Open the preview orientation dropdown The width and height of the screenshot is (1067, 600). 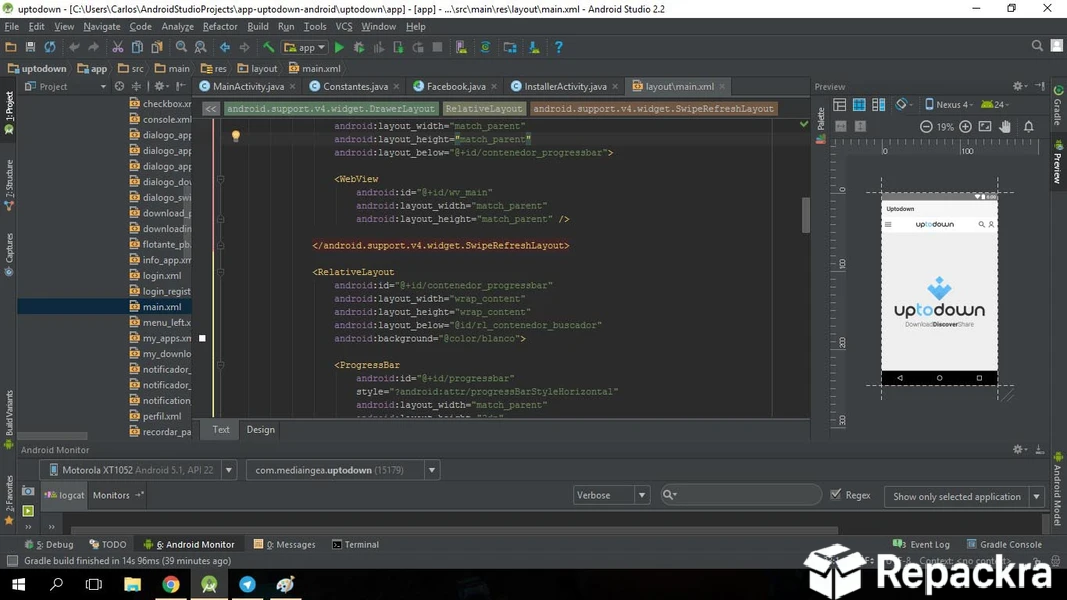[x=904, y=105]
